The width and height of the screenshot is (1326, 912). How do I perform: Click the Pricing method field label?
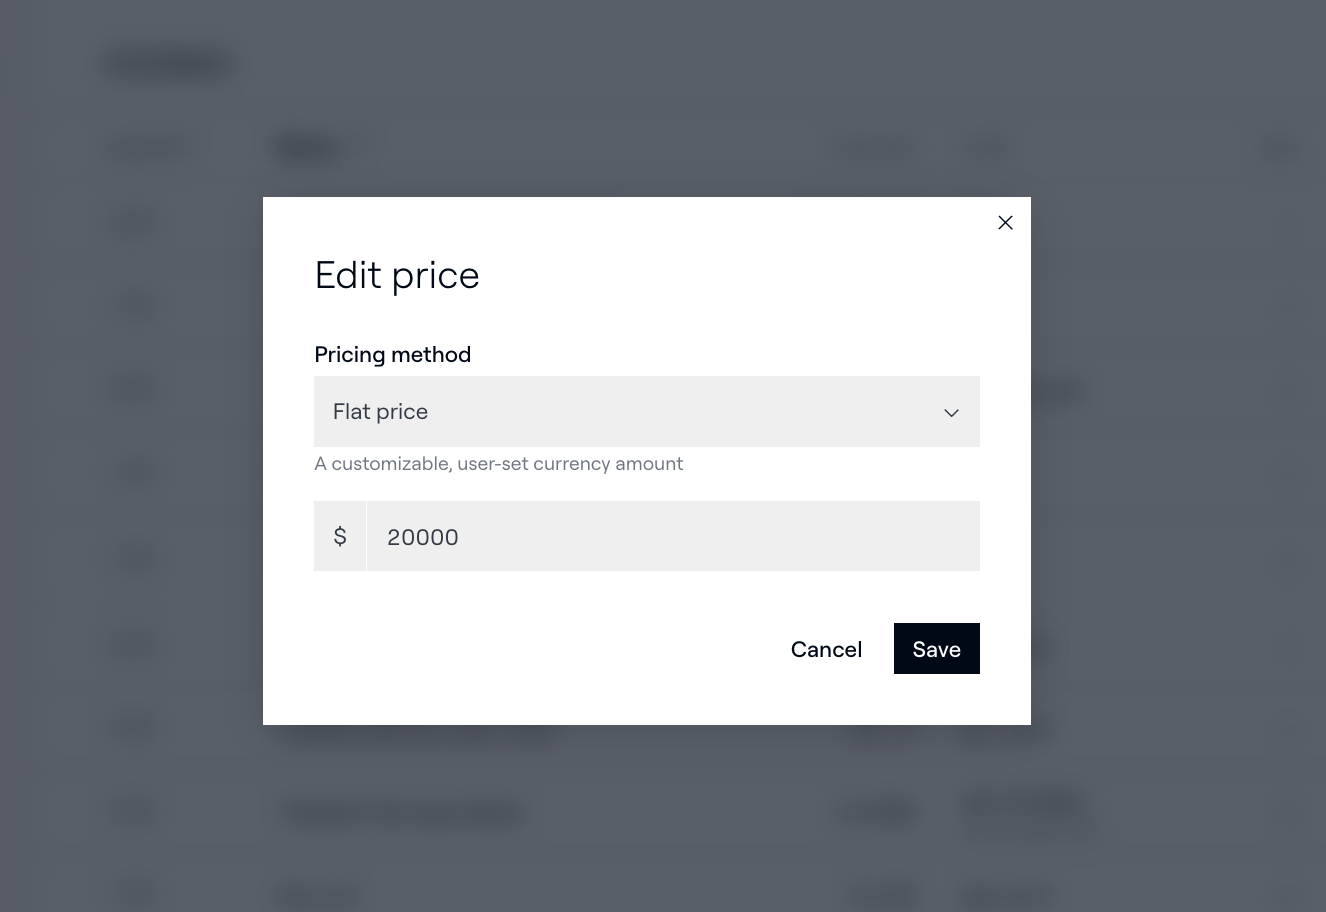(x=392, y=354)
